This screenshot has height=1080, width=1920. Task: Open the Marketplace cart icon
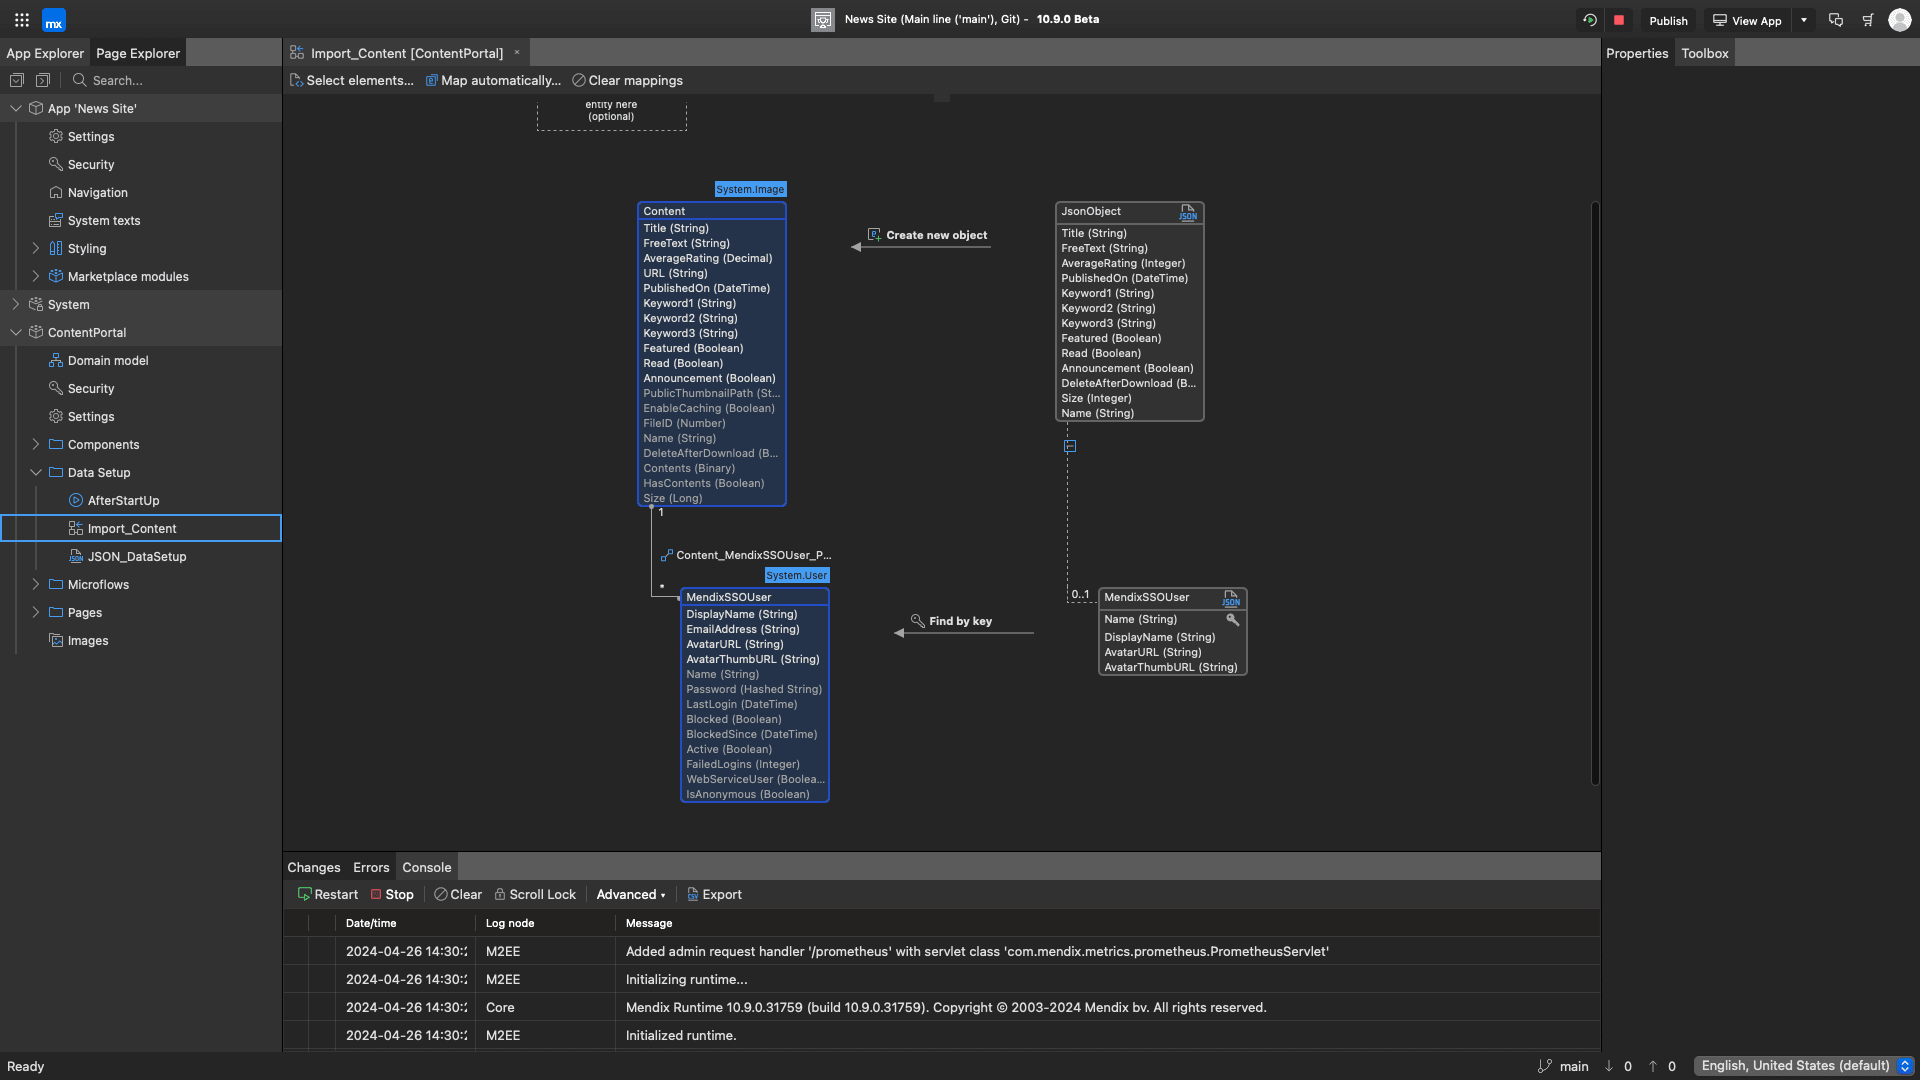click(x=1867, y=20)
